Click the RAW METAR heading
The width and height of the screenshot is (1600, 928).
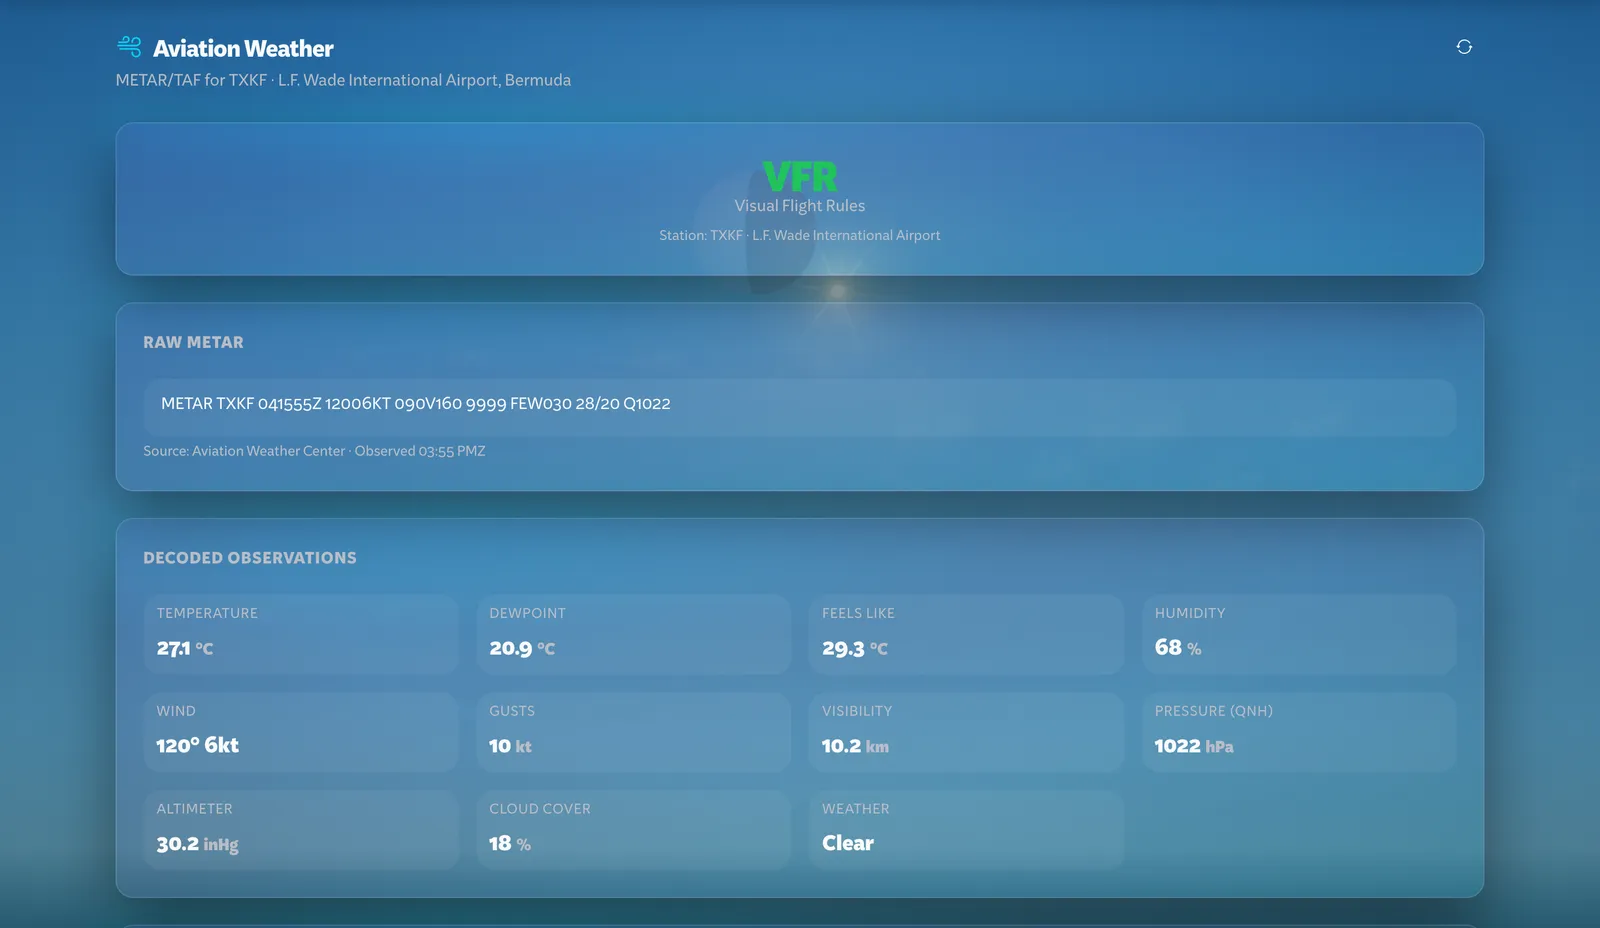193,342
